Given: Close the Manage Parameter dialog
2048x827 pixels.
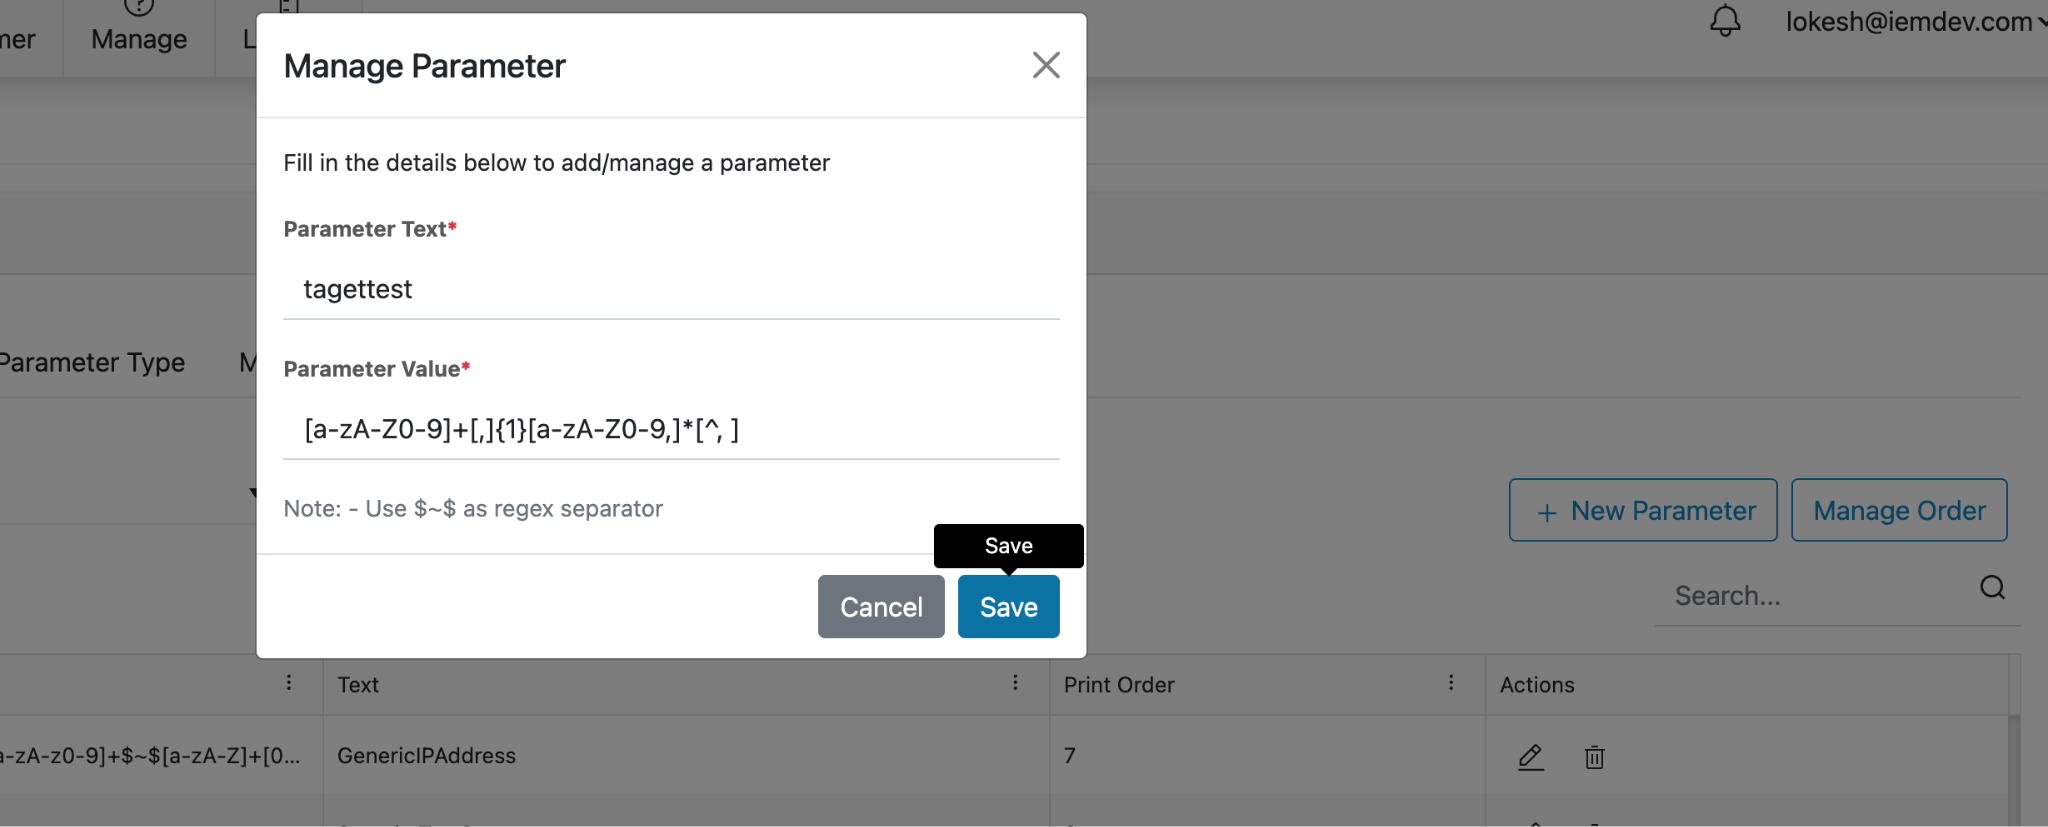Looking at the screenshot, I should click(1046, 66).
